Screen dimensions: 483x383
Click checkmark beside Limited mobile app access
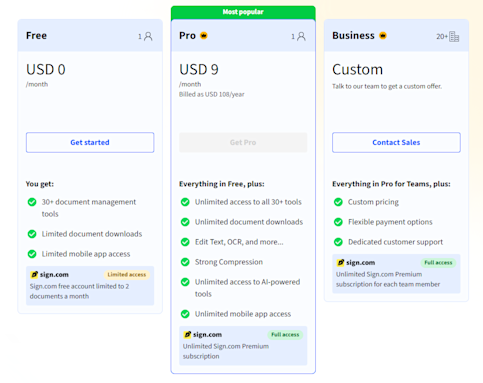point(32,254)
